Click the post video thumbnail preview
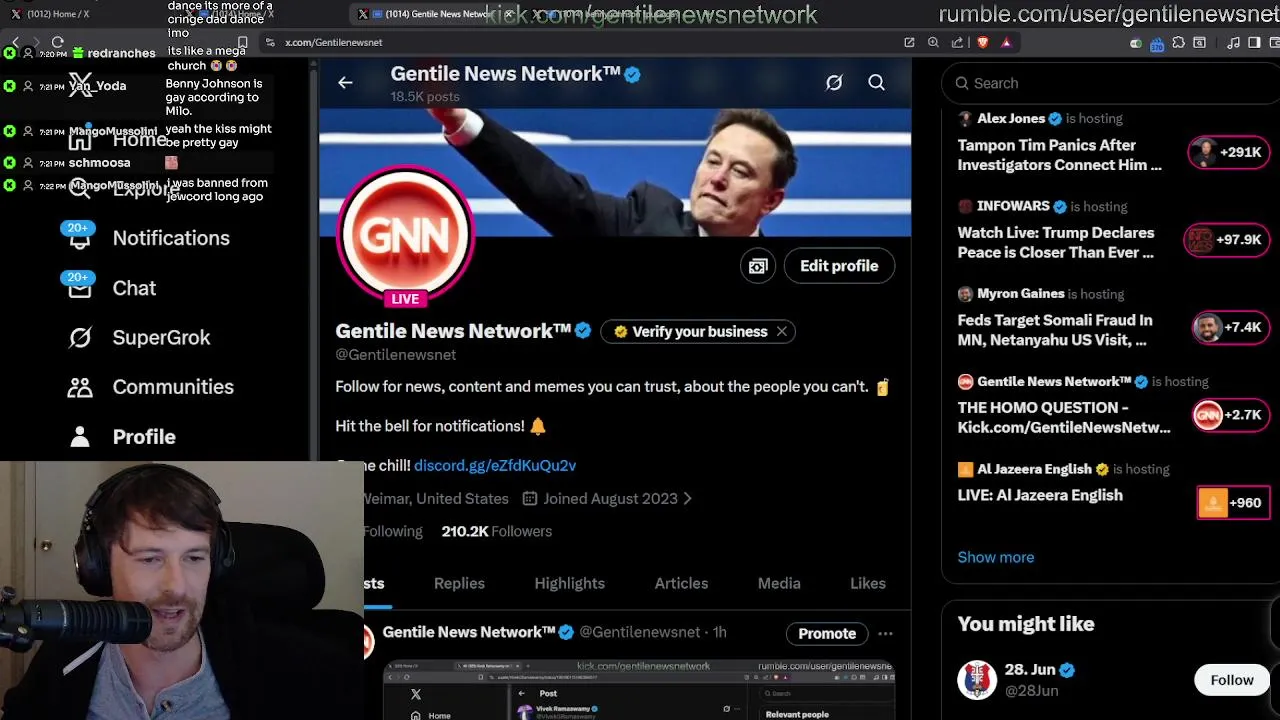Viewport: 1280px width, 720px height. point(639,690)
